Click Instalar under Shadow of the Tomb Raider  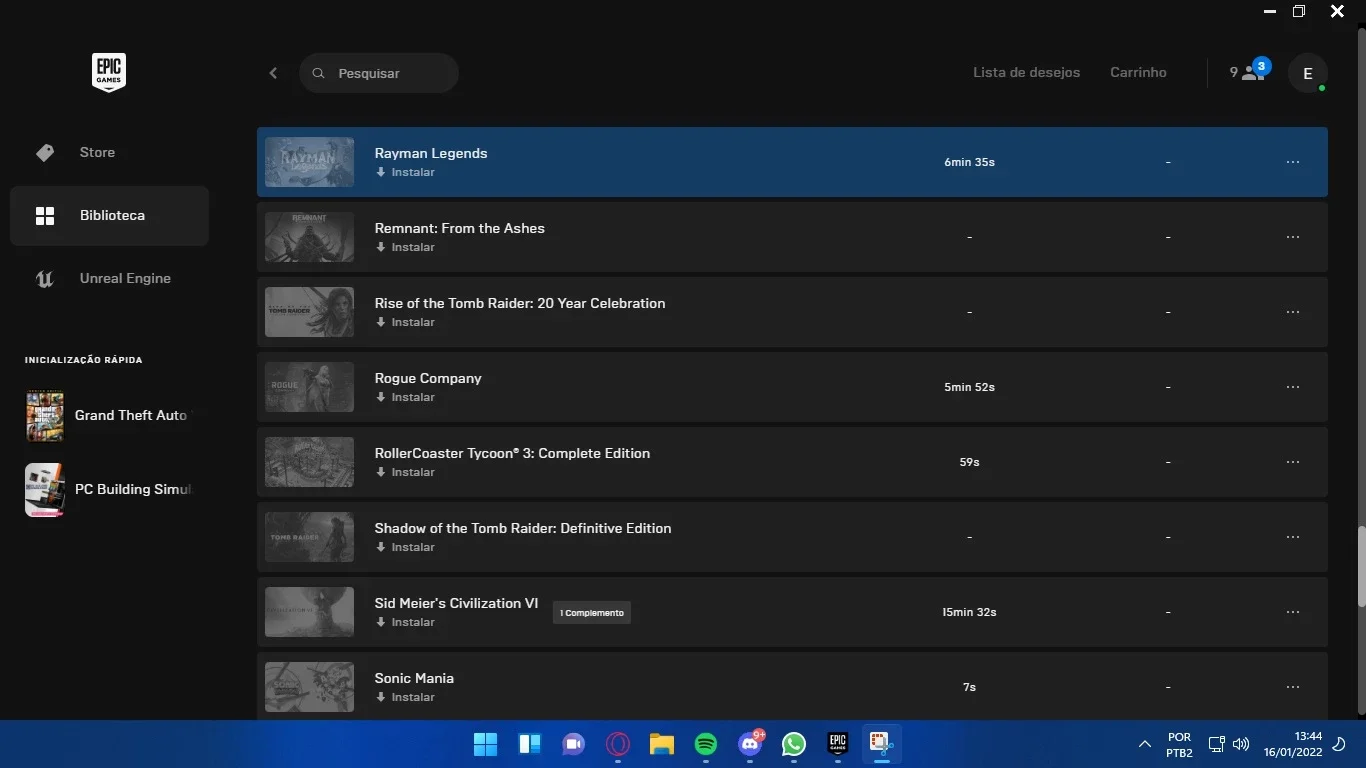point(405,547)
